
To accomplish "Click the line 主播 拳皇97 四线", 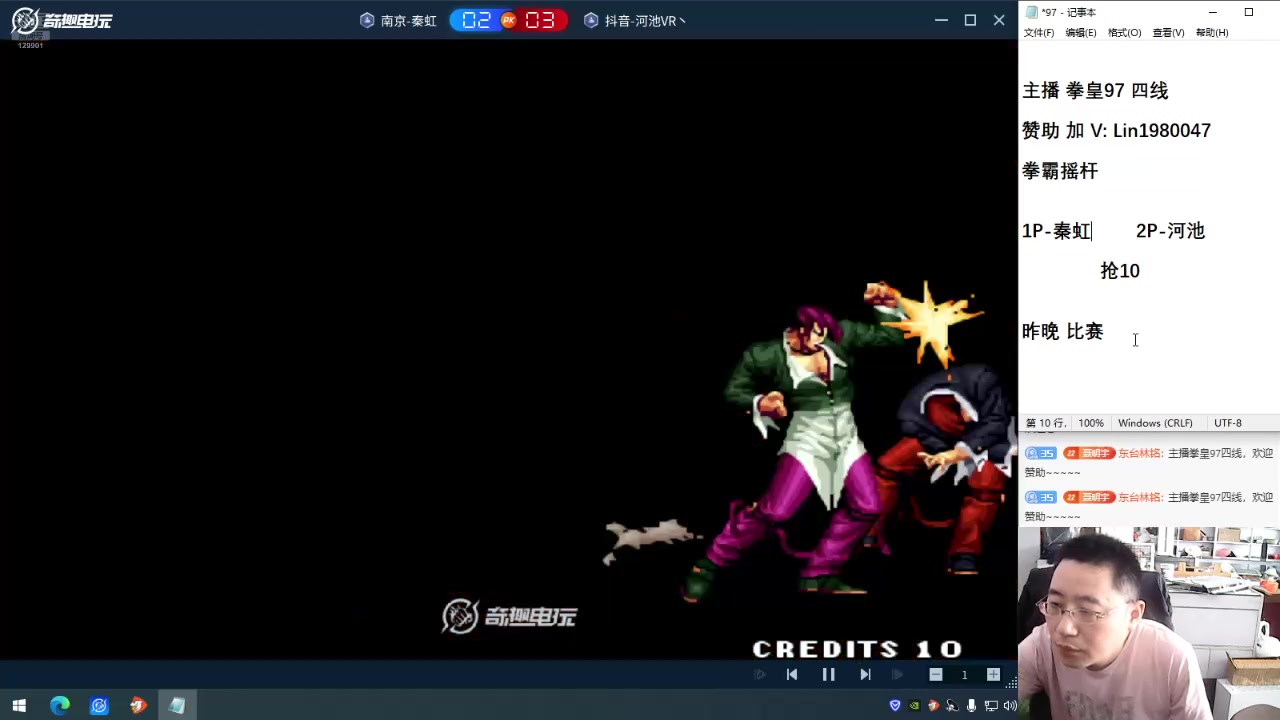I will click(1095, 91).
